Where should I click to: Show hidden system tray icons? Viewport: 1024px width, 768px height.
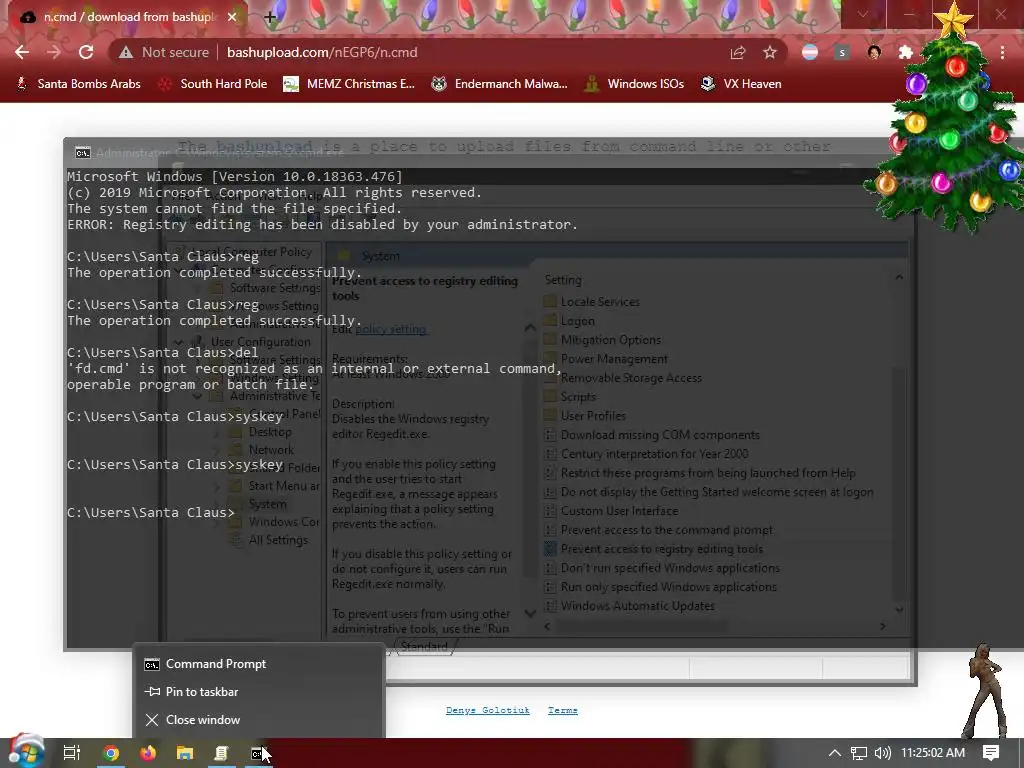click(x=835, y=753)
